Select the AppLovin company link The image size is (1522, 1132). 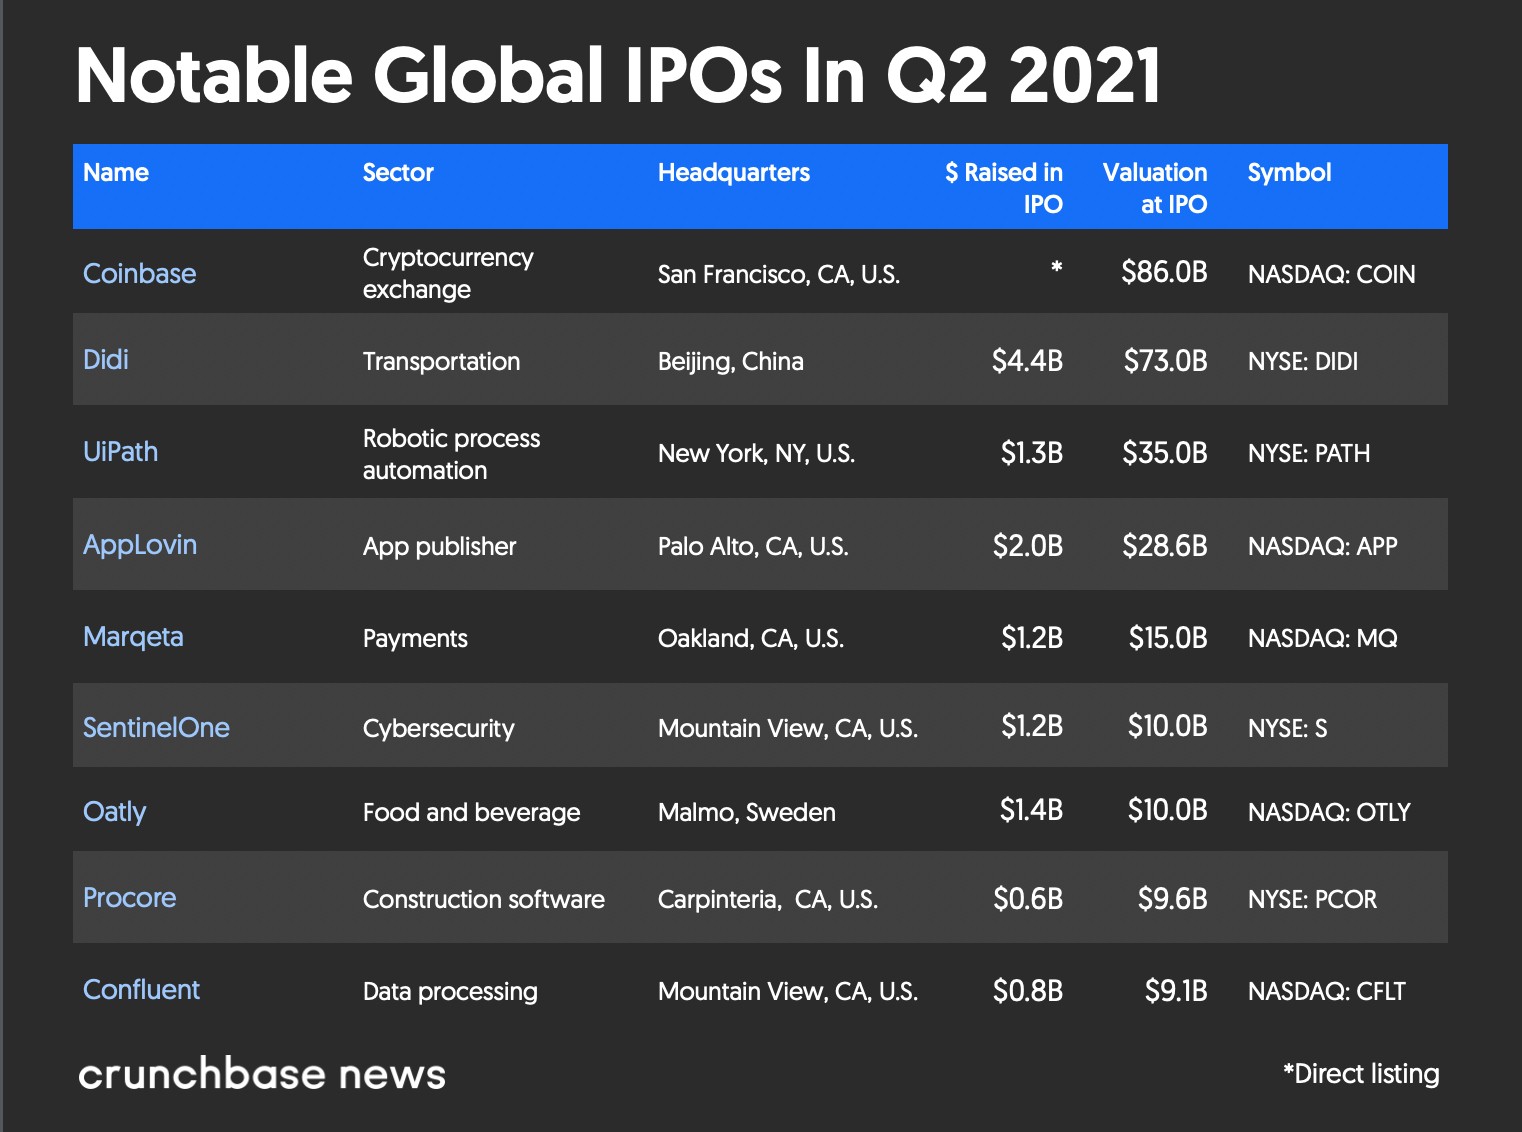pos(140,545)
